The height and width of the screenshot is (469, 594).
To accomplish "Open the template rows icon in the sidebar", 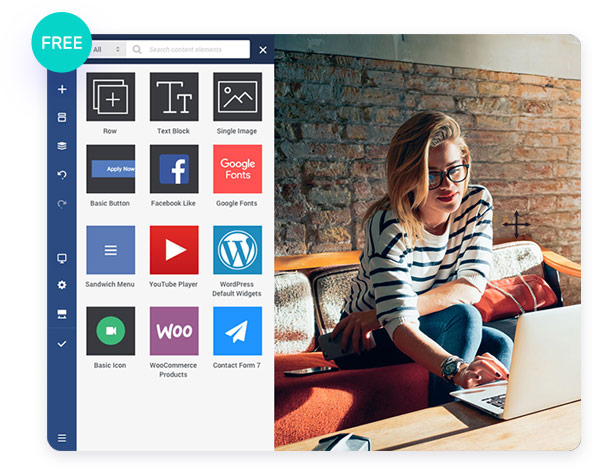I will pos(62,117).
